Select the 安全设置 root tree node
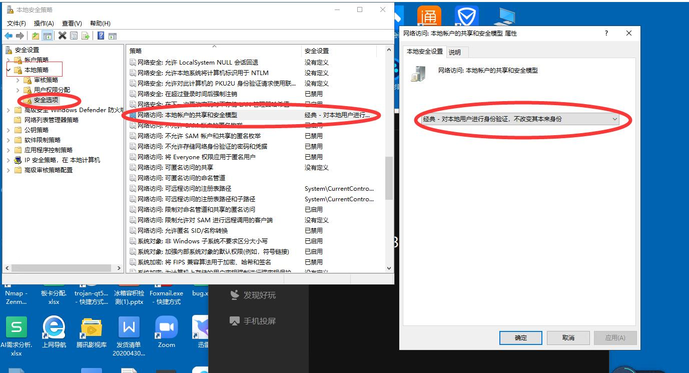 [x=27, y=50]
